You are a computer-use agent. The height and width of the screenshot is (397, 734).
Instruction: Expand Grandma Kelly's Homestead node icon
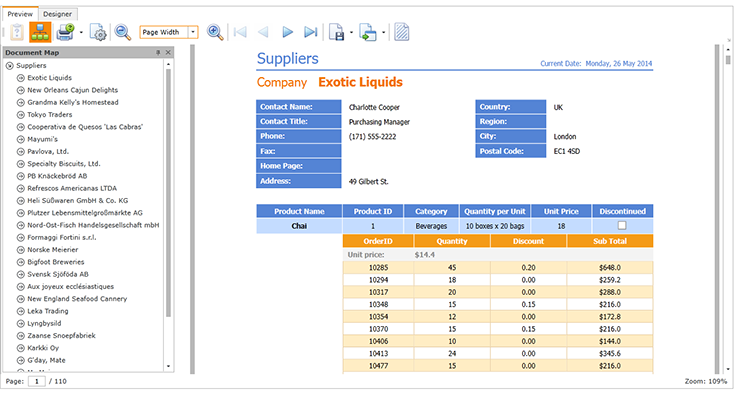(21, 102)
